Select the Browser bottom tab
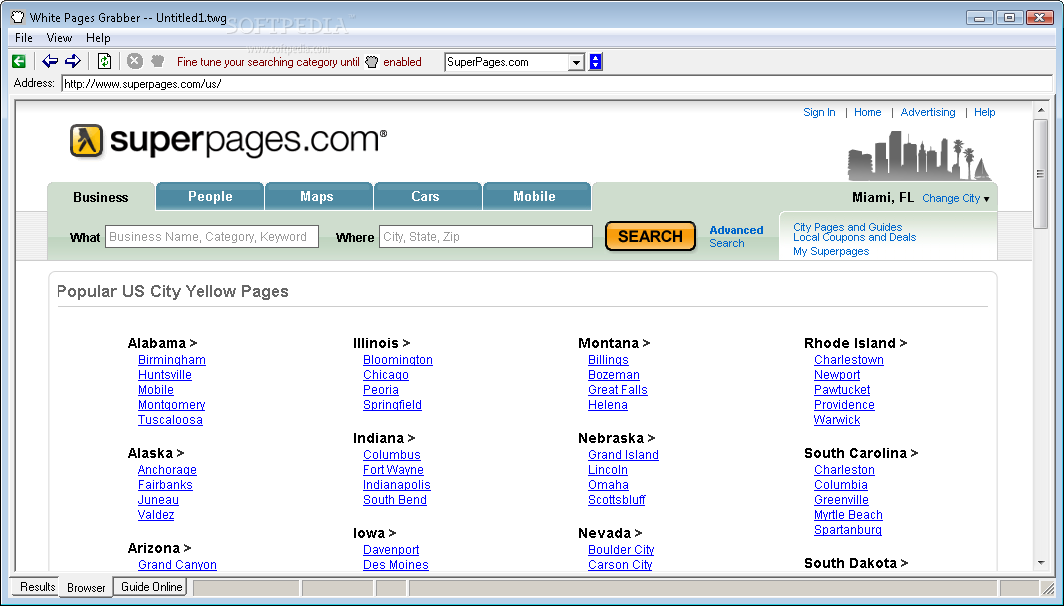The image size is (1064, 606). 86,587
